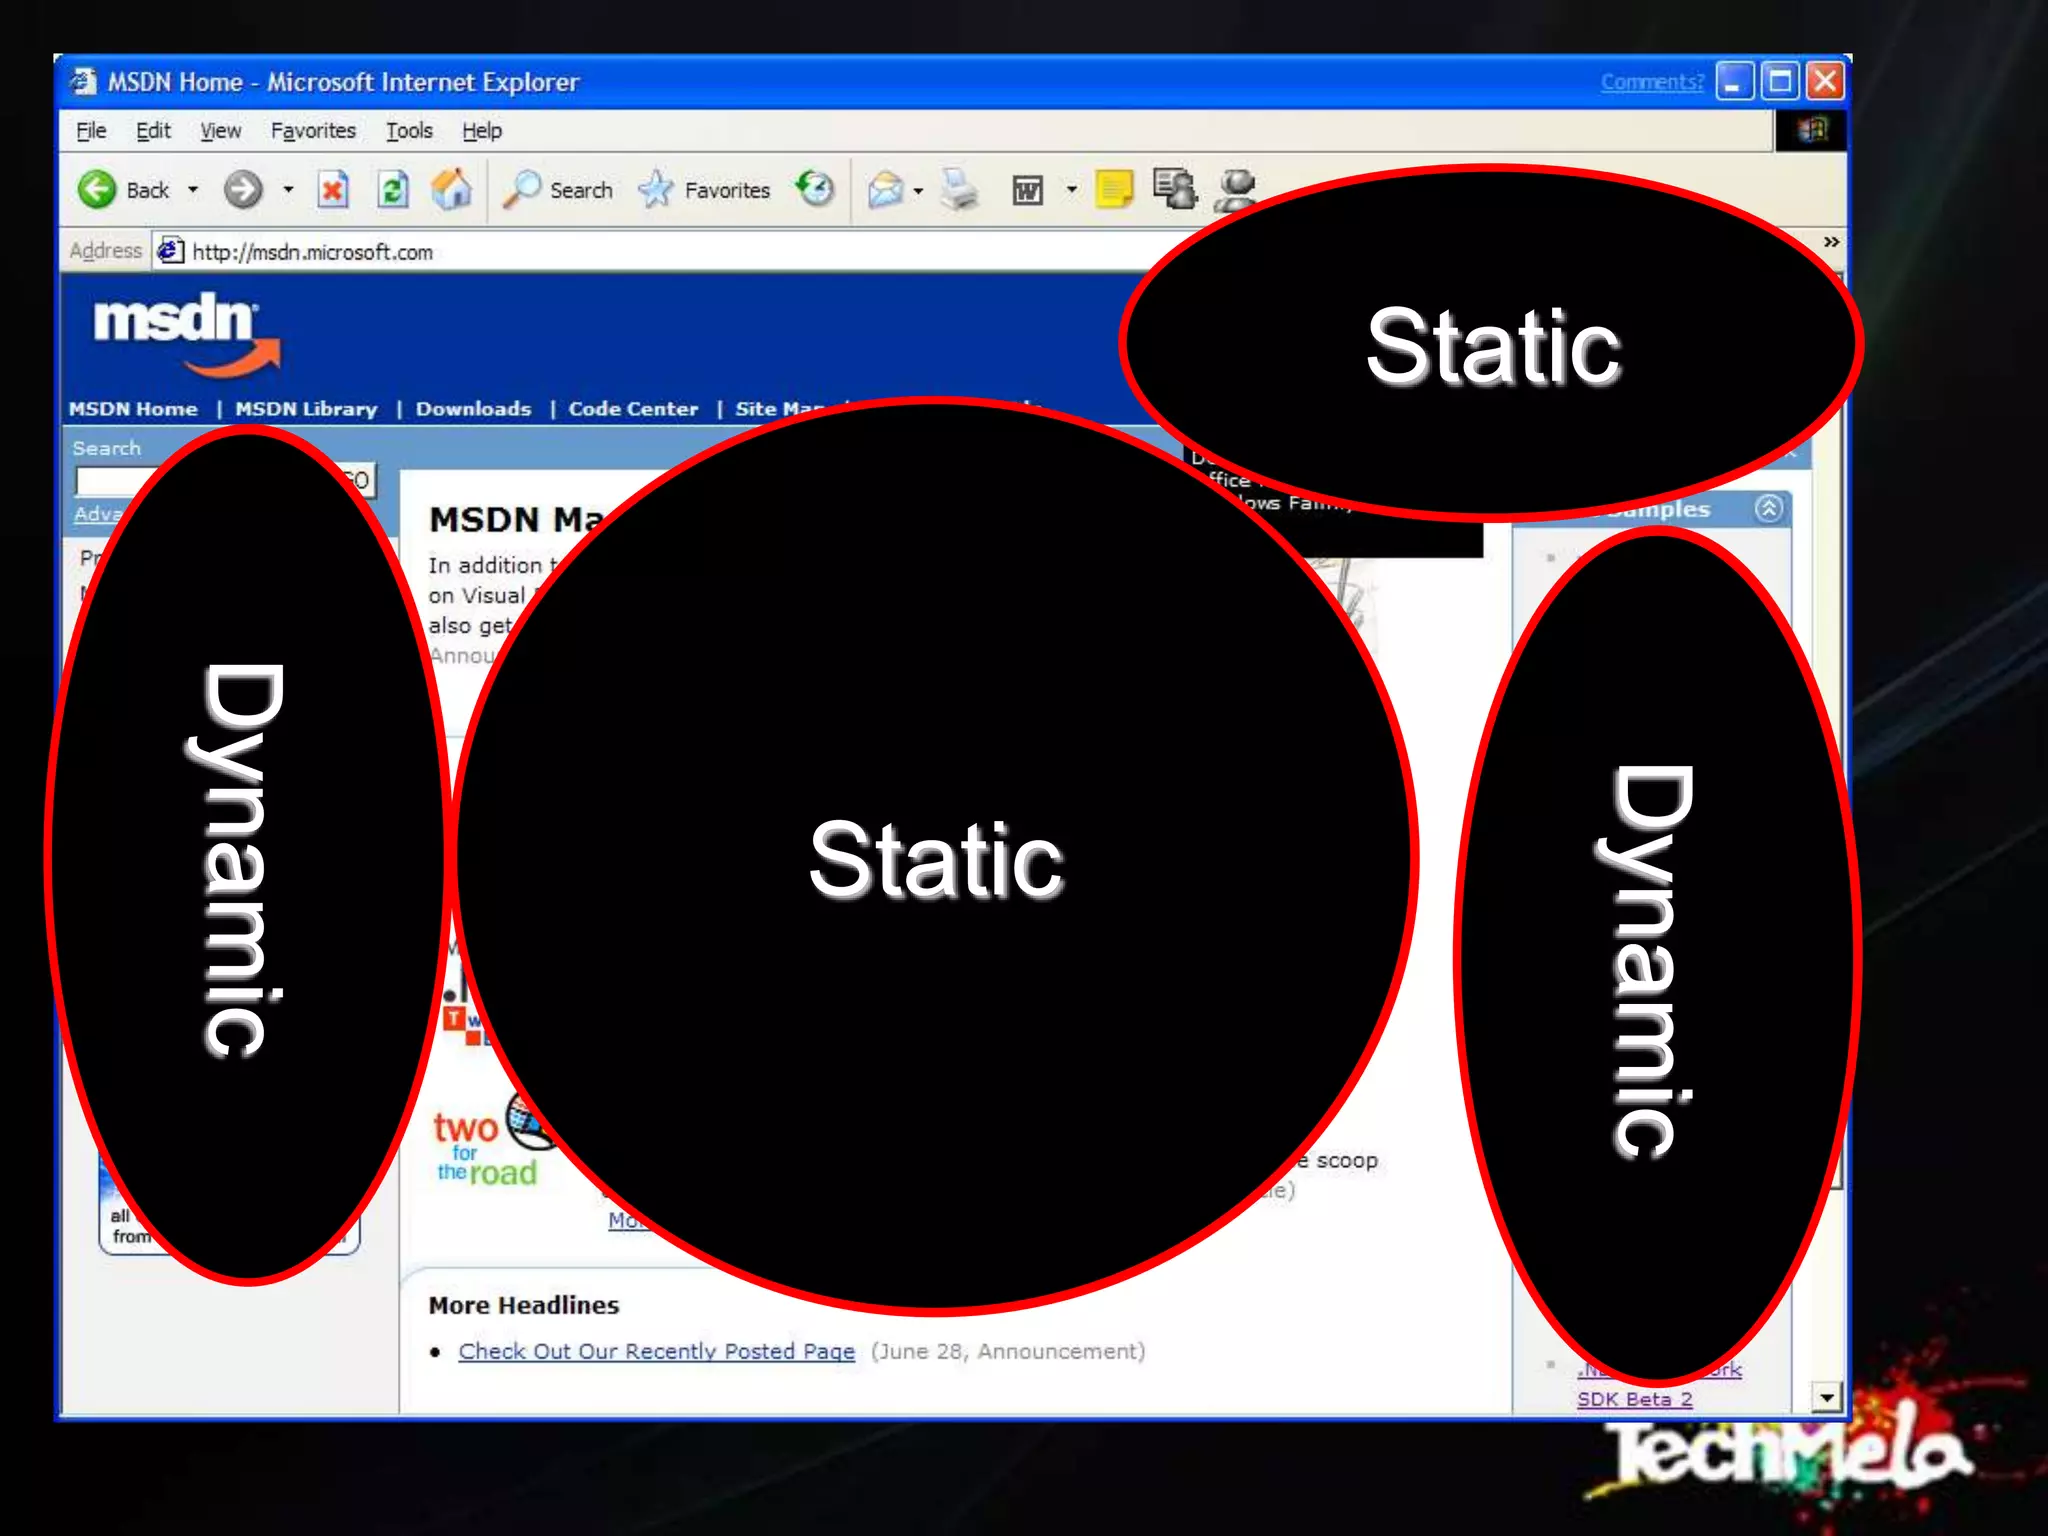Expand the toolbar overflow chevron
The height and width of the screenshot is (1536, 2048).
1831,242
